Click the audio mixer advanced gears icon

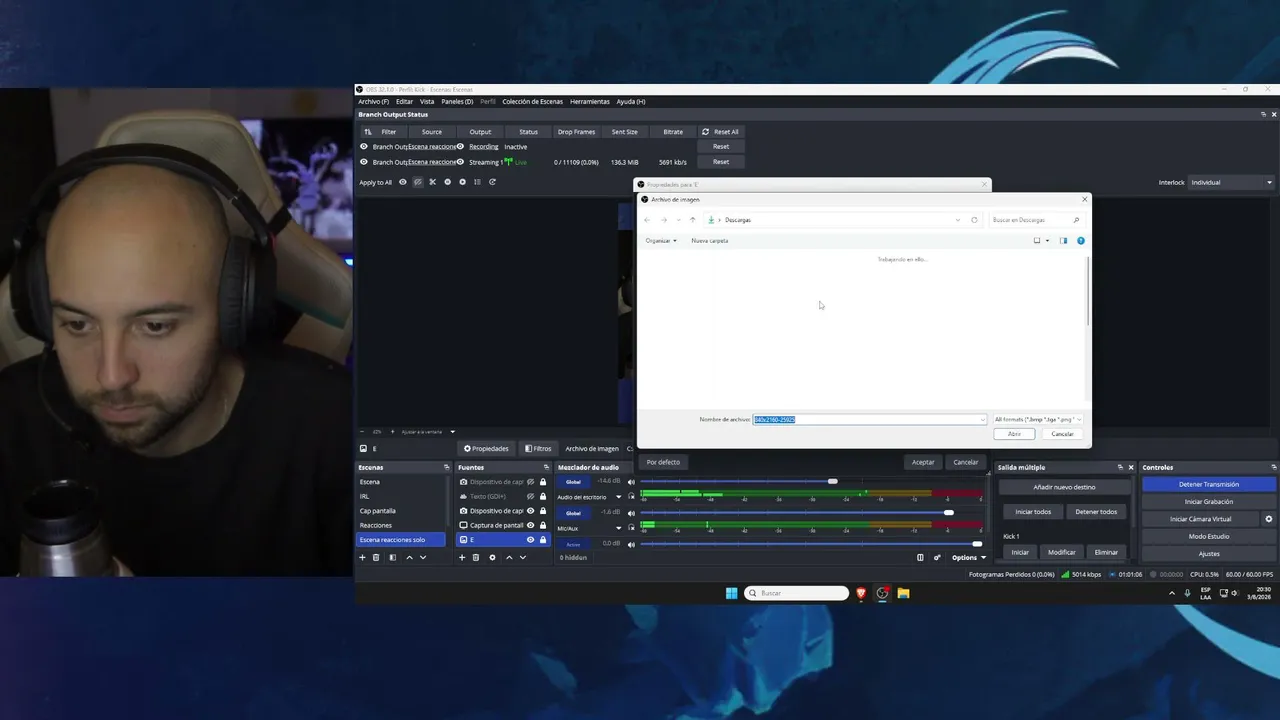(937, 557)
